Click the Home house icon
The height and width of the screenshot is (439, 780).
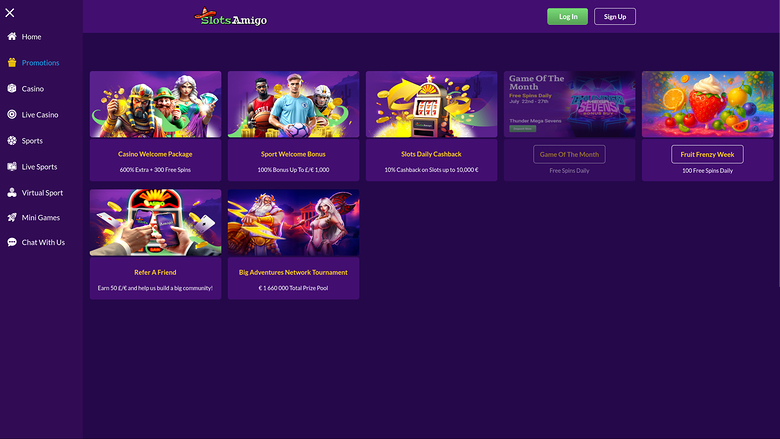[x=12, y=36]
